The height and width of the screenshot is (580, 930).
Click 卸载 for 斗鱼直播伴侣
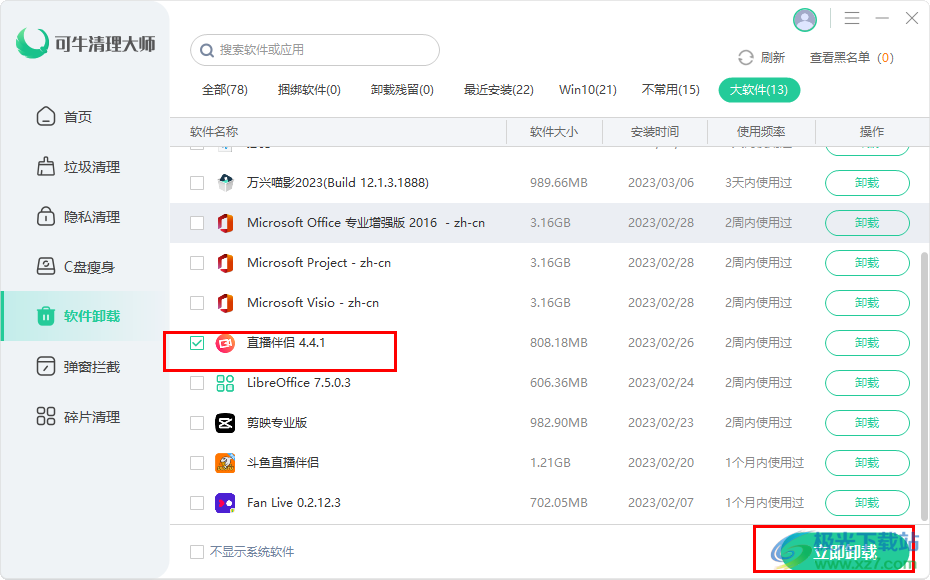pos(867,463)
